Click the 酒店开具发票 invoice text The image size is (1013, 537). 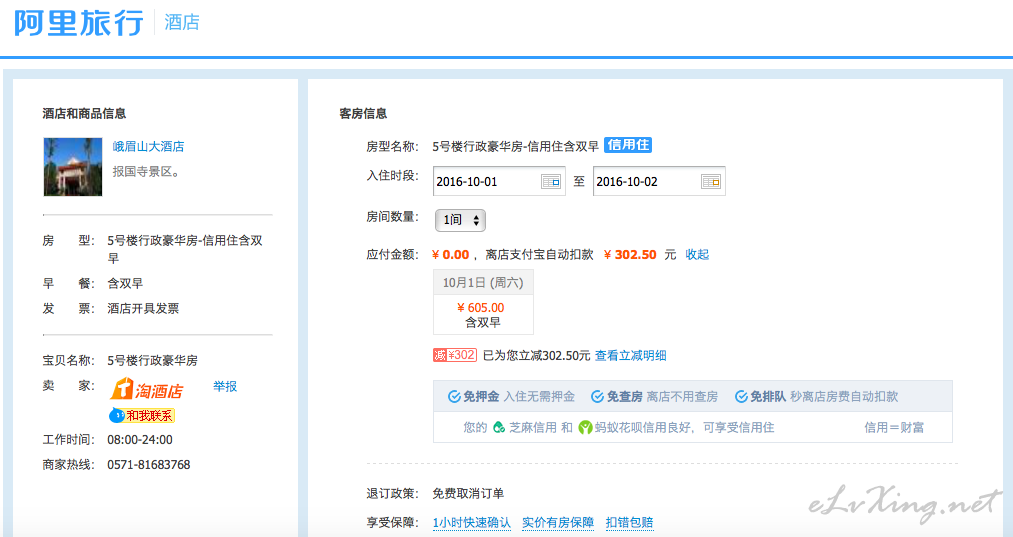tap(143, 308)
